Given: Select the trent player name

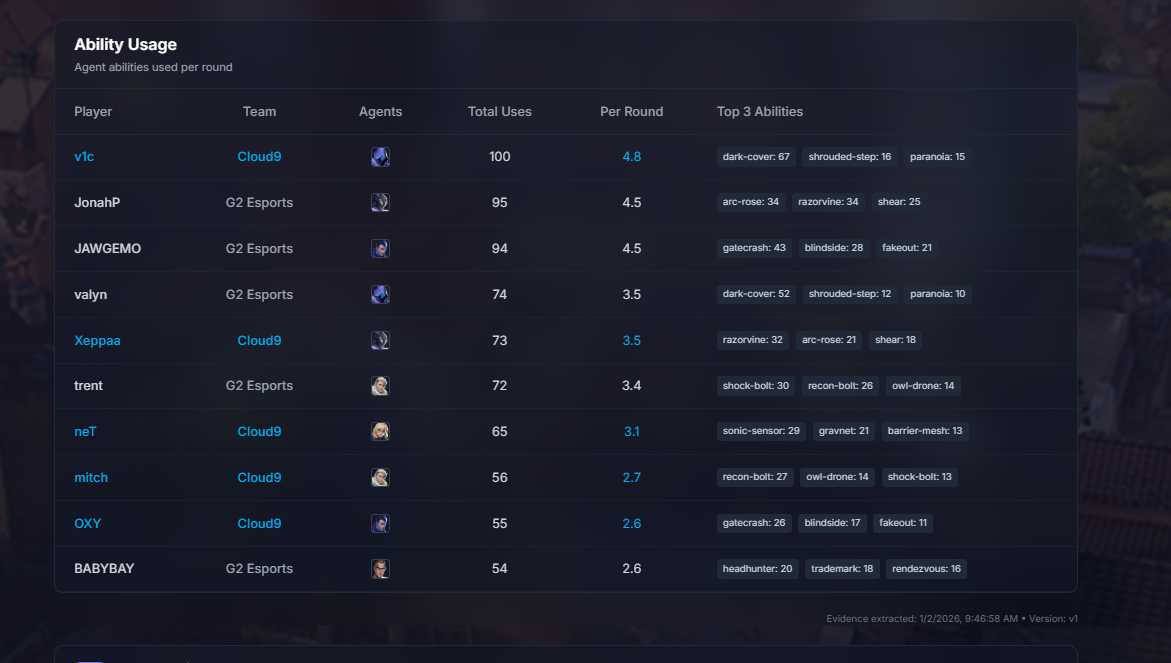Looking at the screenshot, I should coord(88,386).
